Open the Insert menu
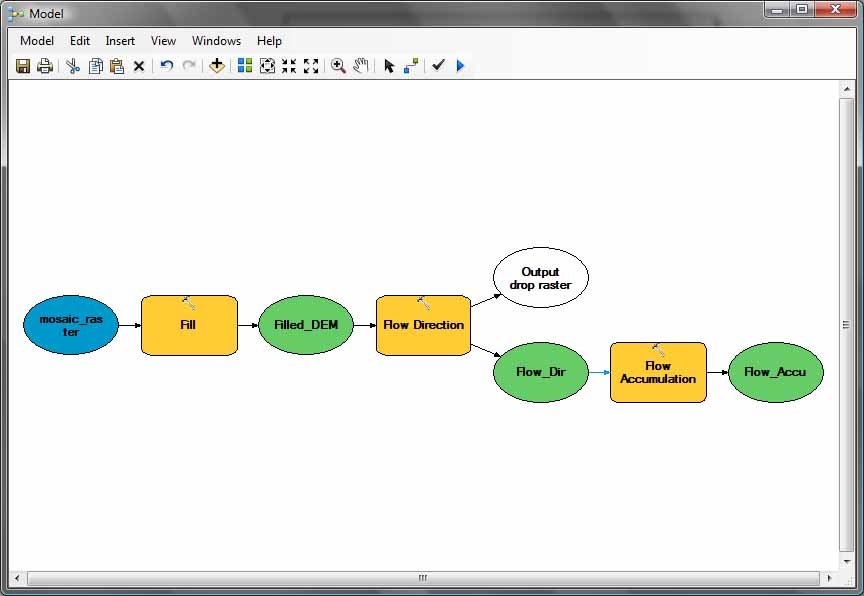 click(120, 41)
